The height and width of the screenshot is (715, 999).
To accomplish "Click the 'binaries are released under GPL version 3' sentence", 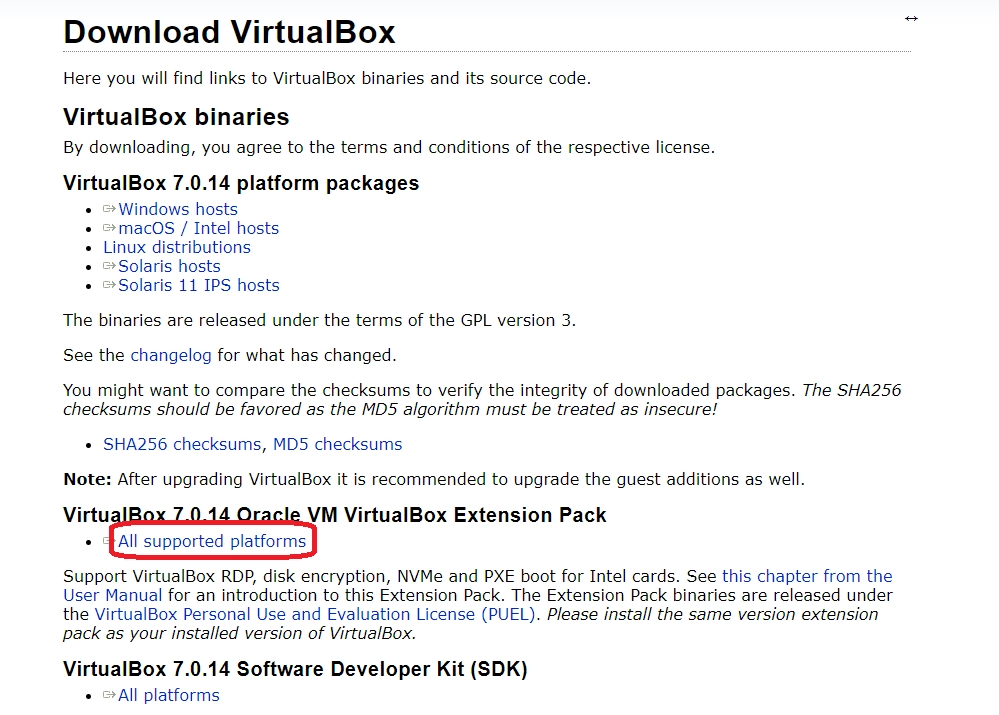I will [x=319, y=321].
